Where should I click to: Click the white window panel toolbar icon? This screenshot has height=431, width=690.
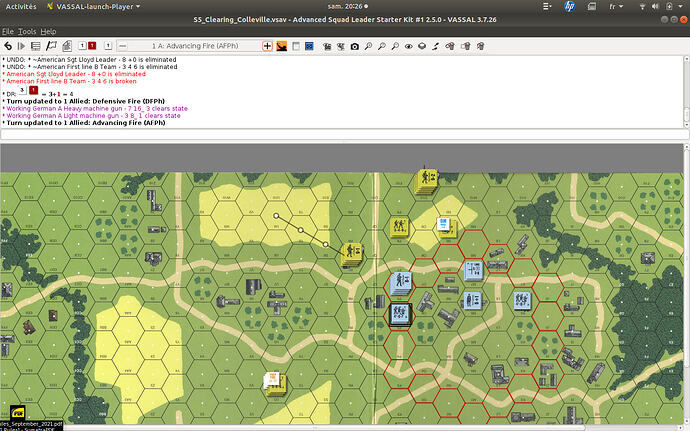tap(296, 46)
